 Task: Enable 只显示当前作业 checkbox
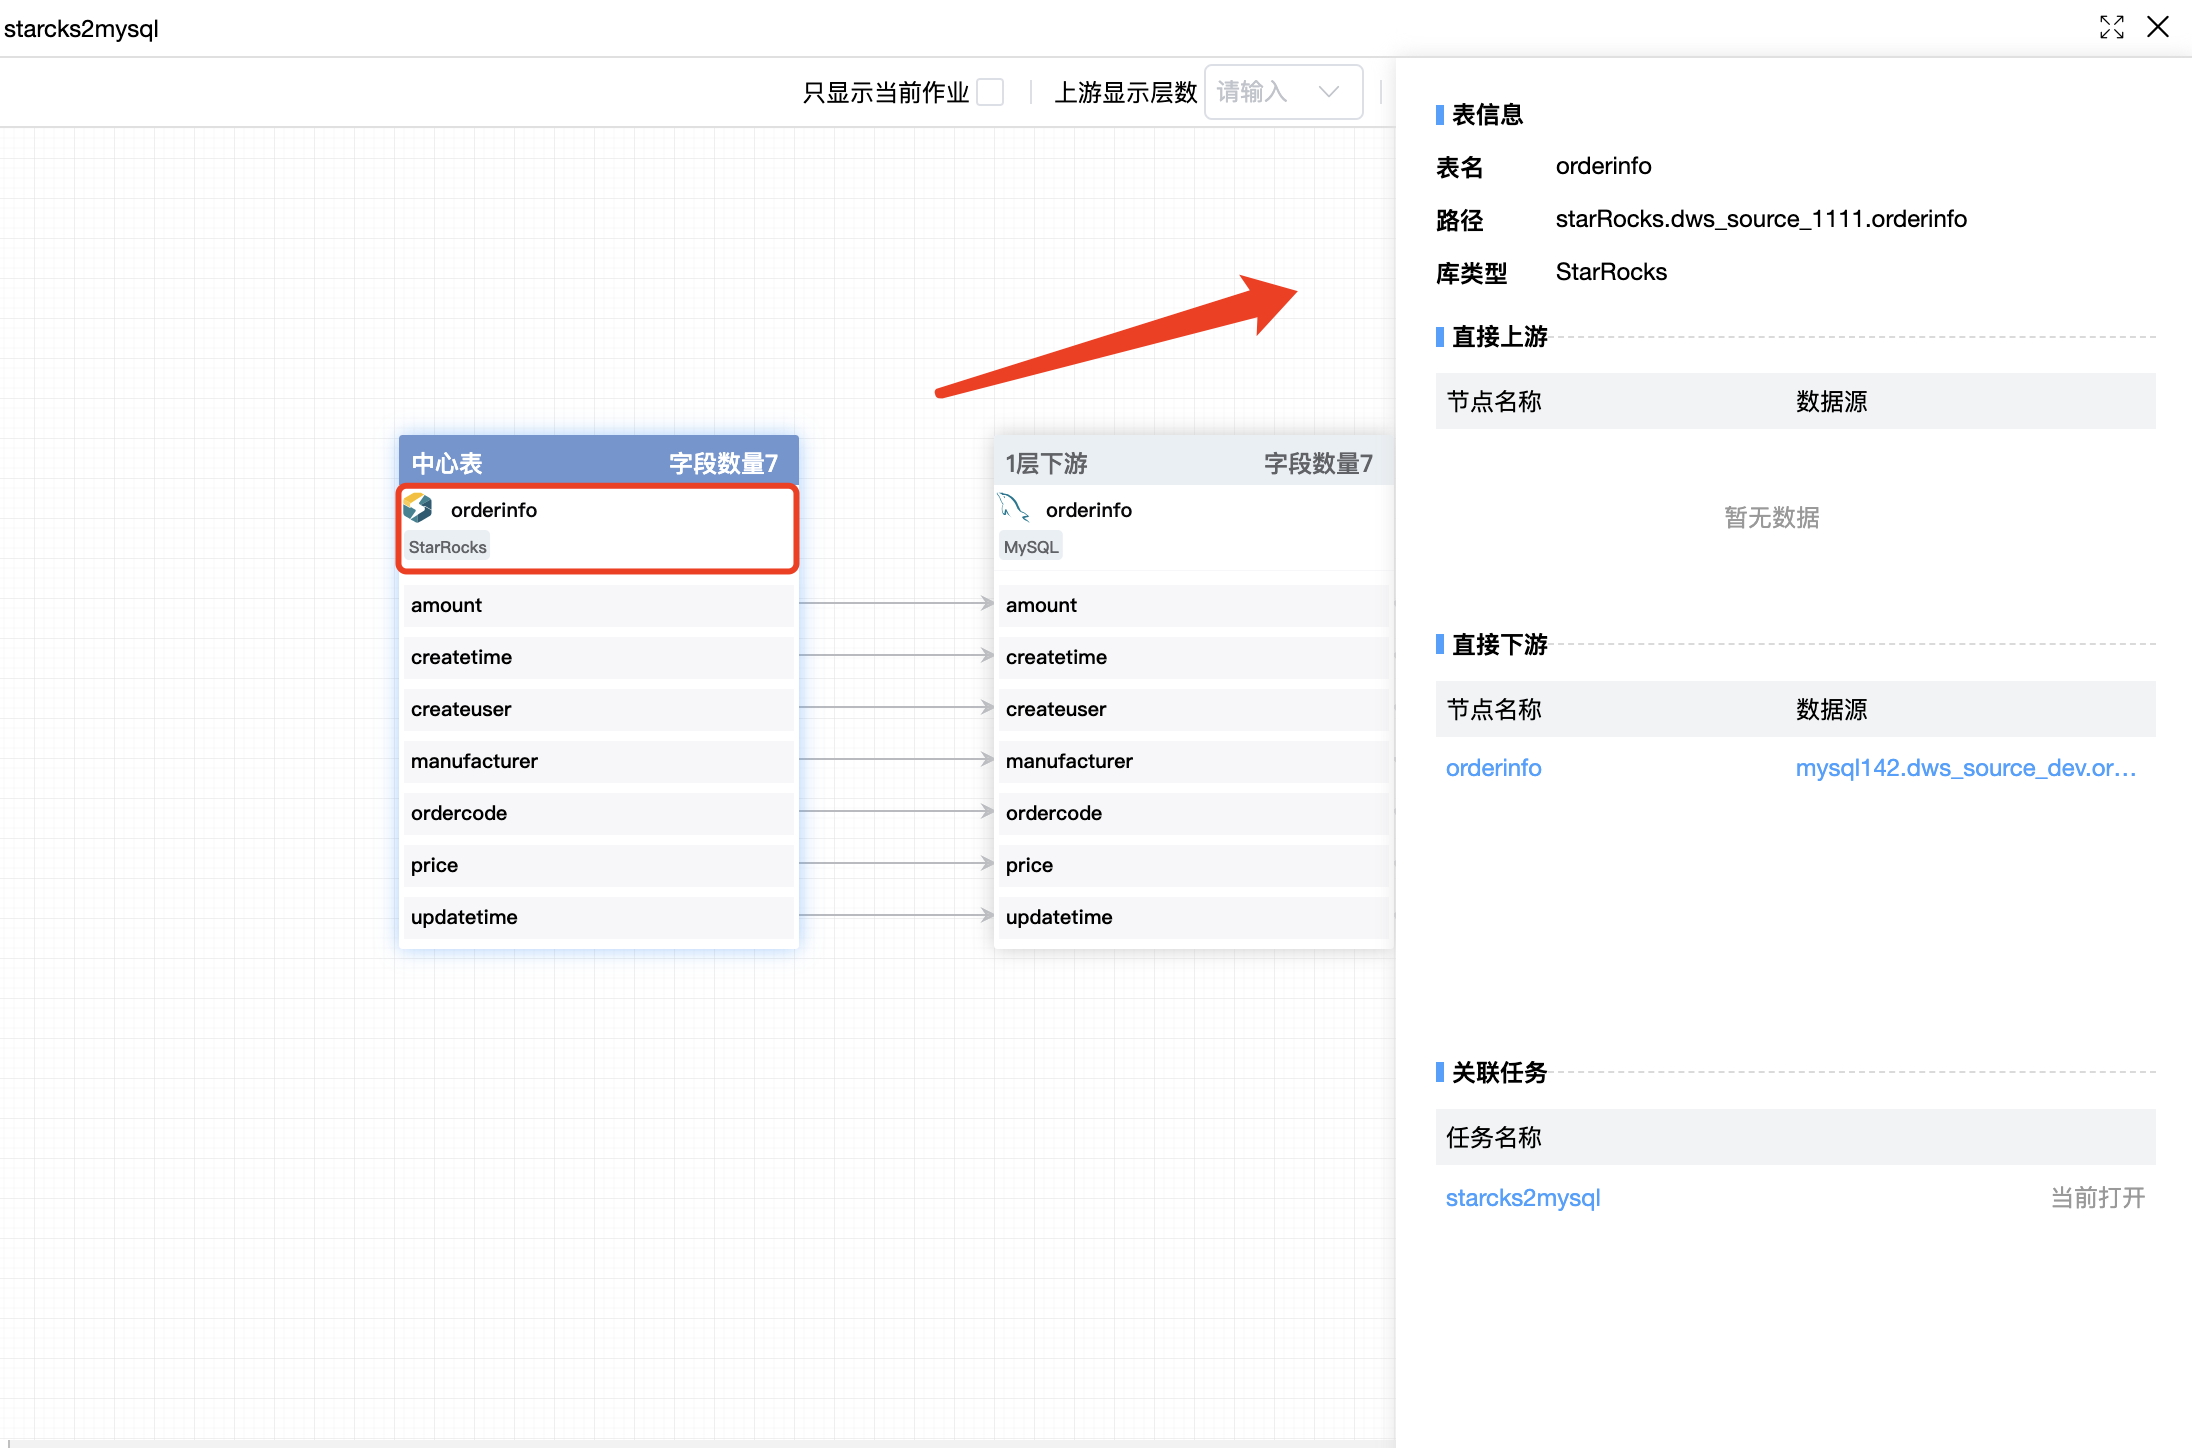pos(990,92)
